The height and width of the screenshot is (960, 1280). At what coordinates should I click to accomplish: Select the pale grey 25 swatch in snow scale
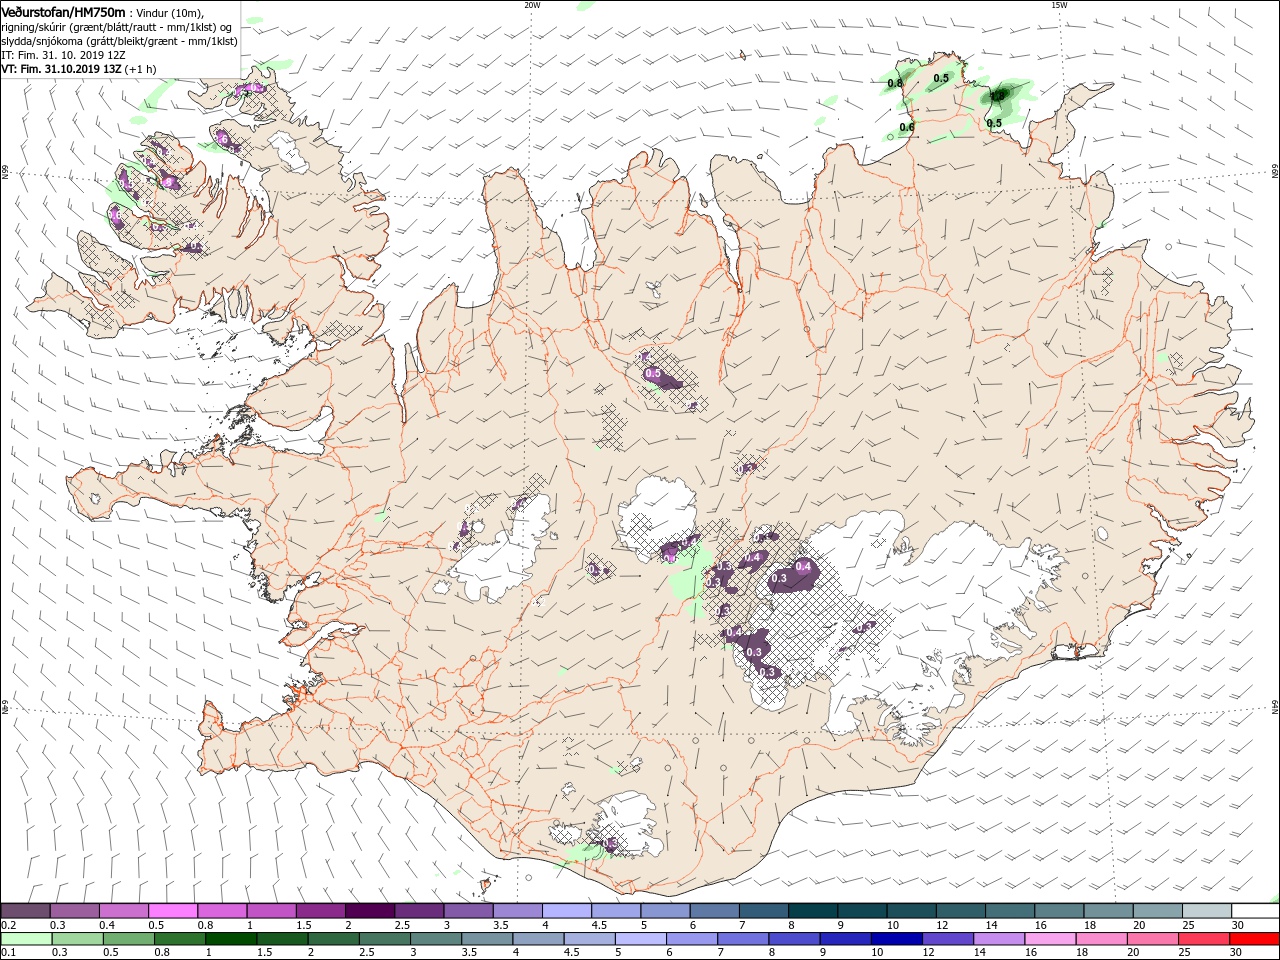pyautogui.click(x=1205, y=911)
